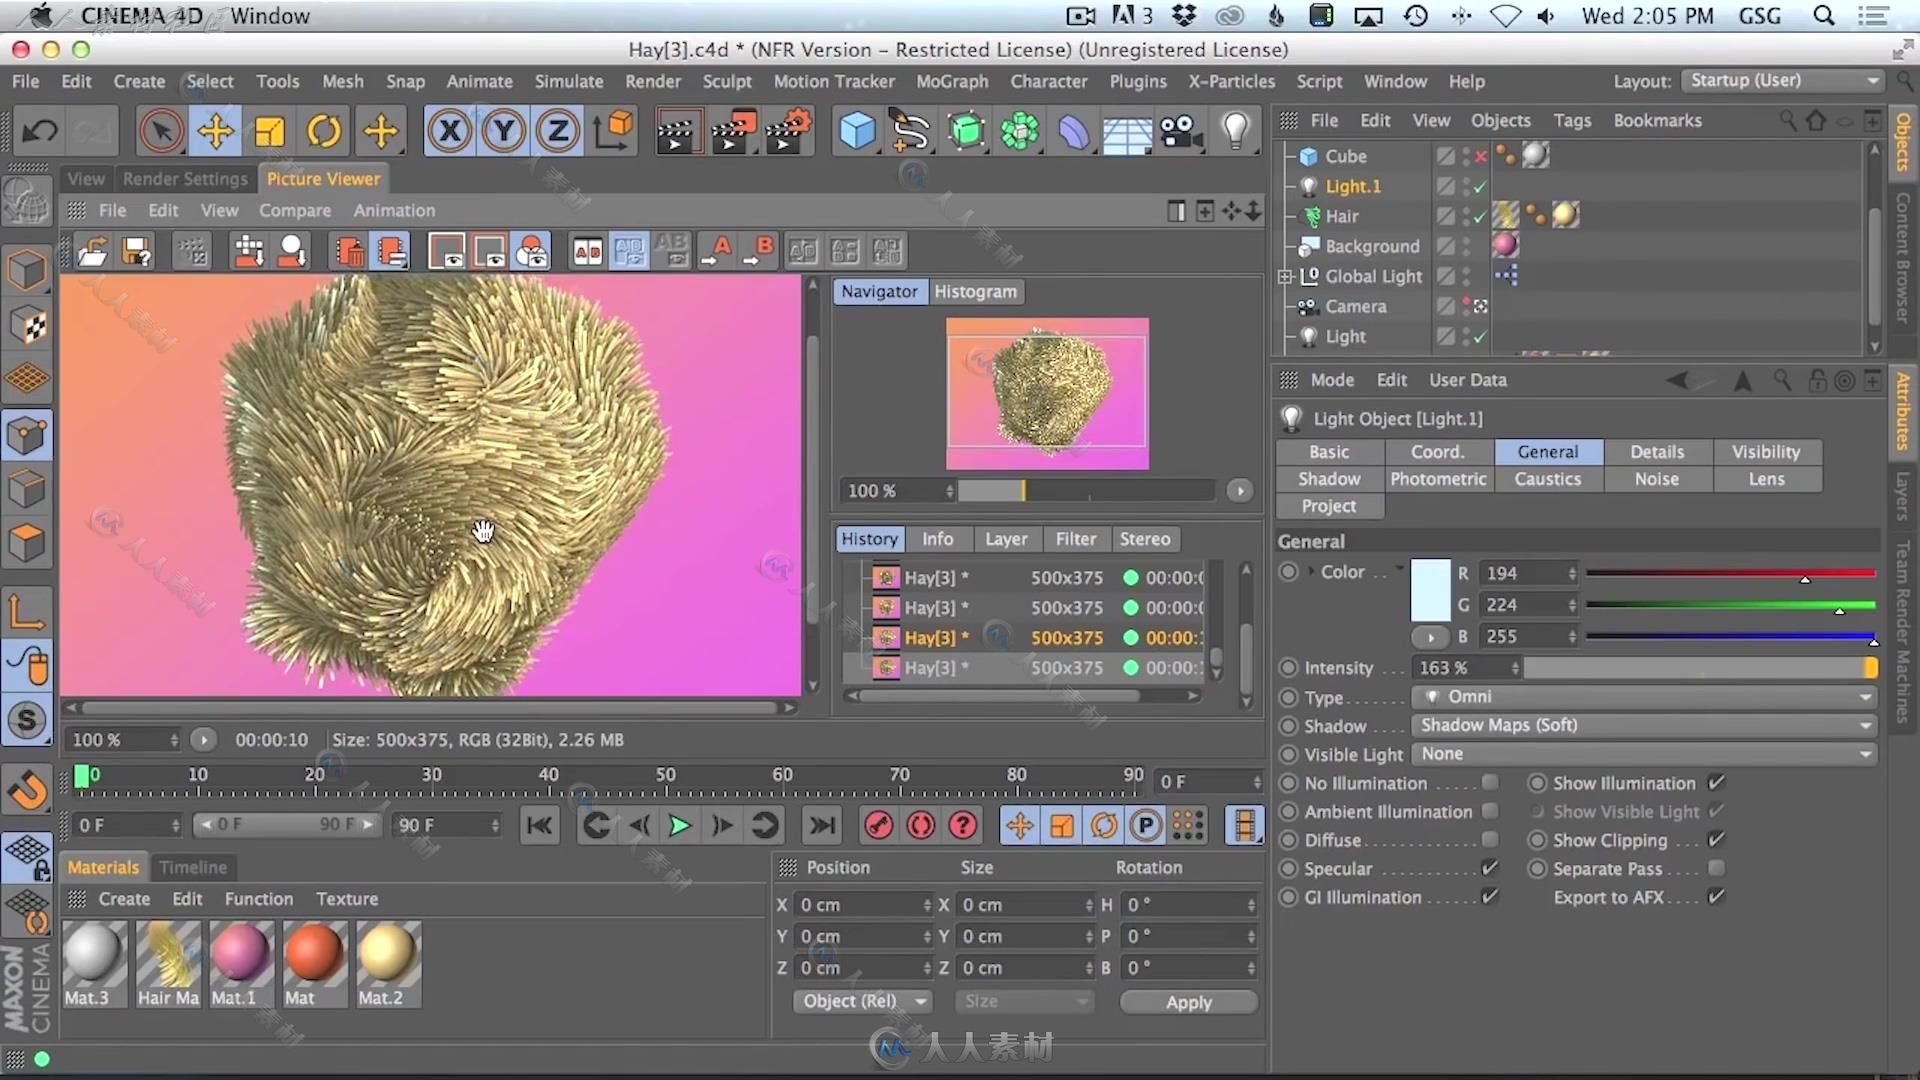Click Set as B compare icon
The width and height of the screenshot is (1920, 1080).
click(x=759, y=252)
